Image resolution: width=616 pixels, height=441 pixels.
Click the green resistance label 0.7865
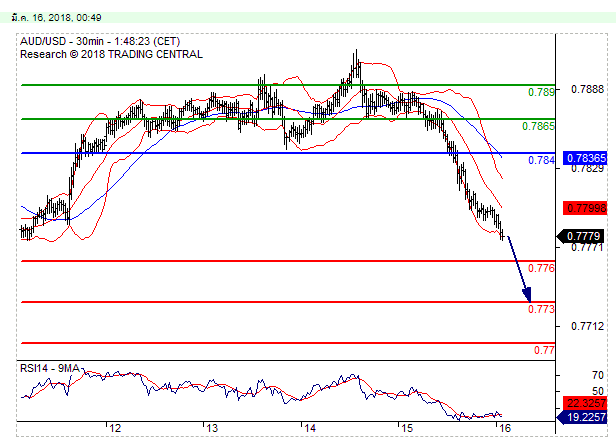pyautogui.click(x=538, y=126)
